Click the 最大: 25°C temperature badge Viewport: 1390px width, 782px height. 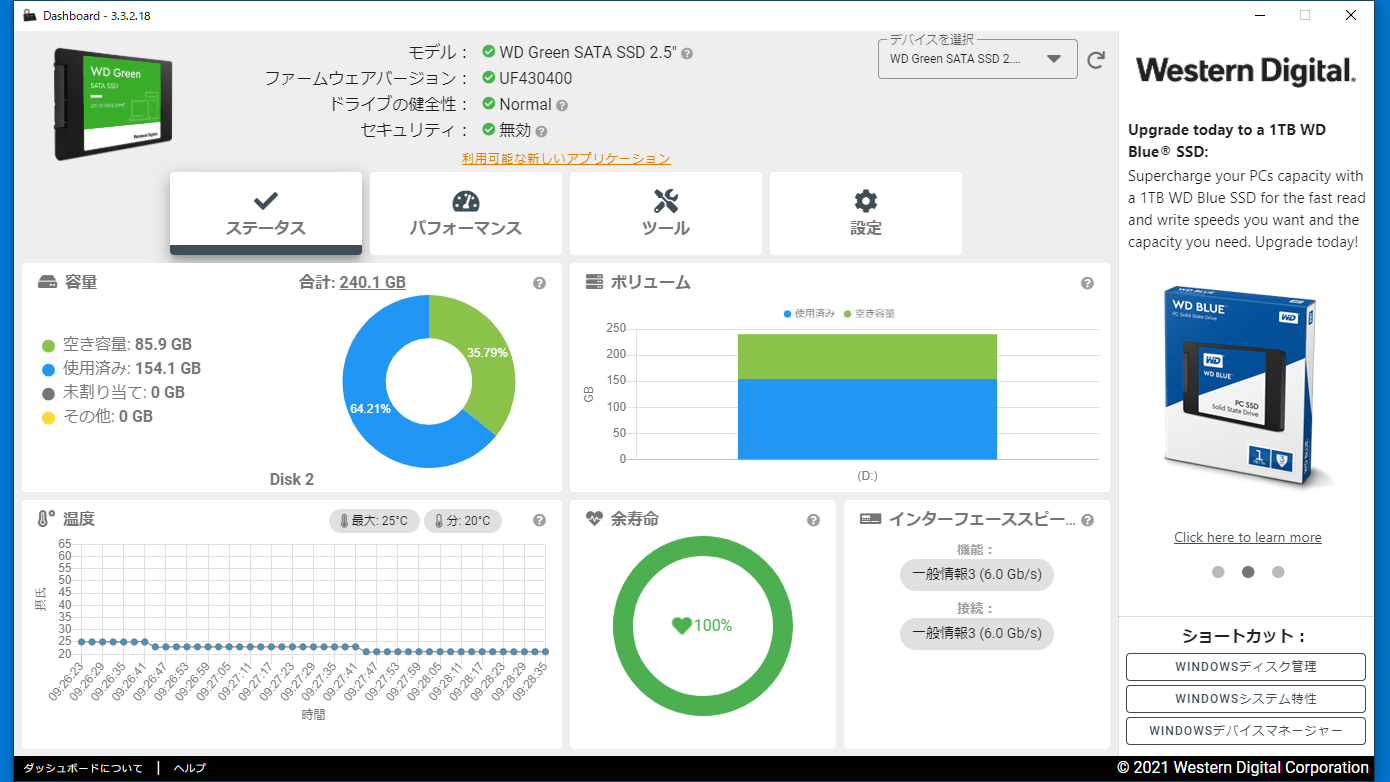pos(374,521)
